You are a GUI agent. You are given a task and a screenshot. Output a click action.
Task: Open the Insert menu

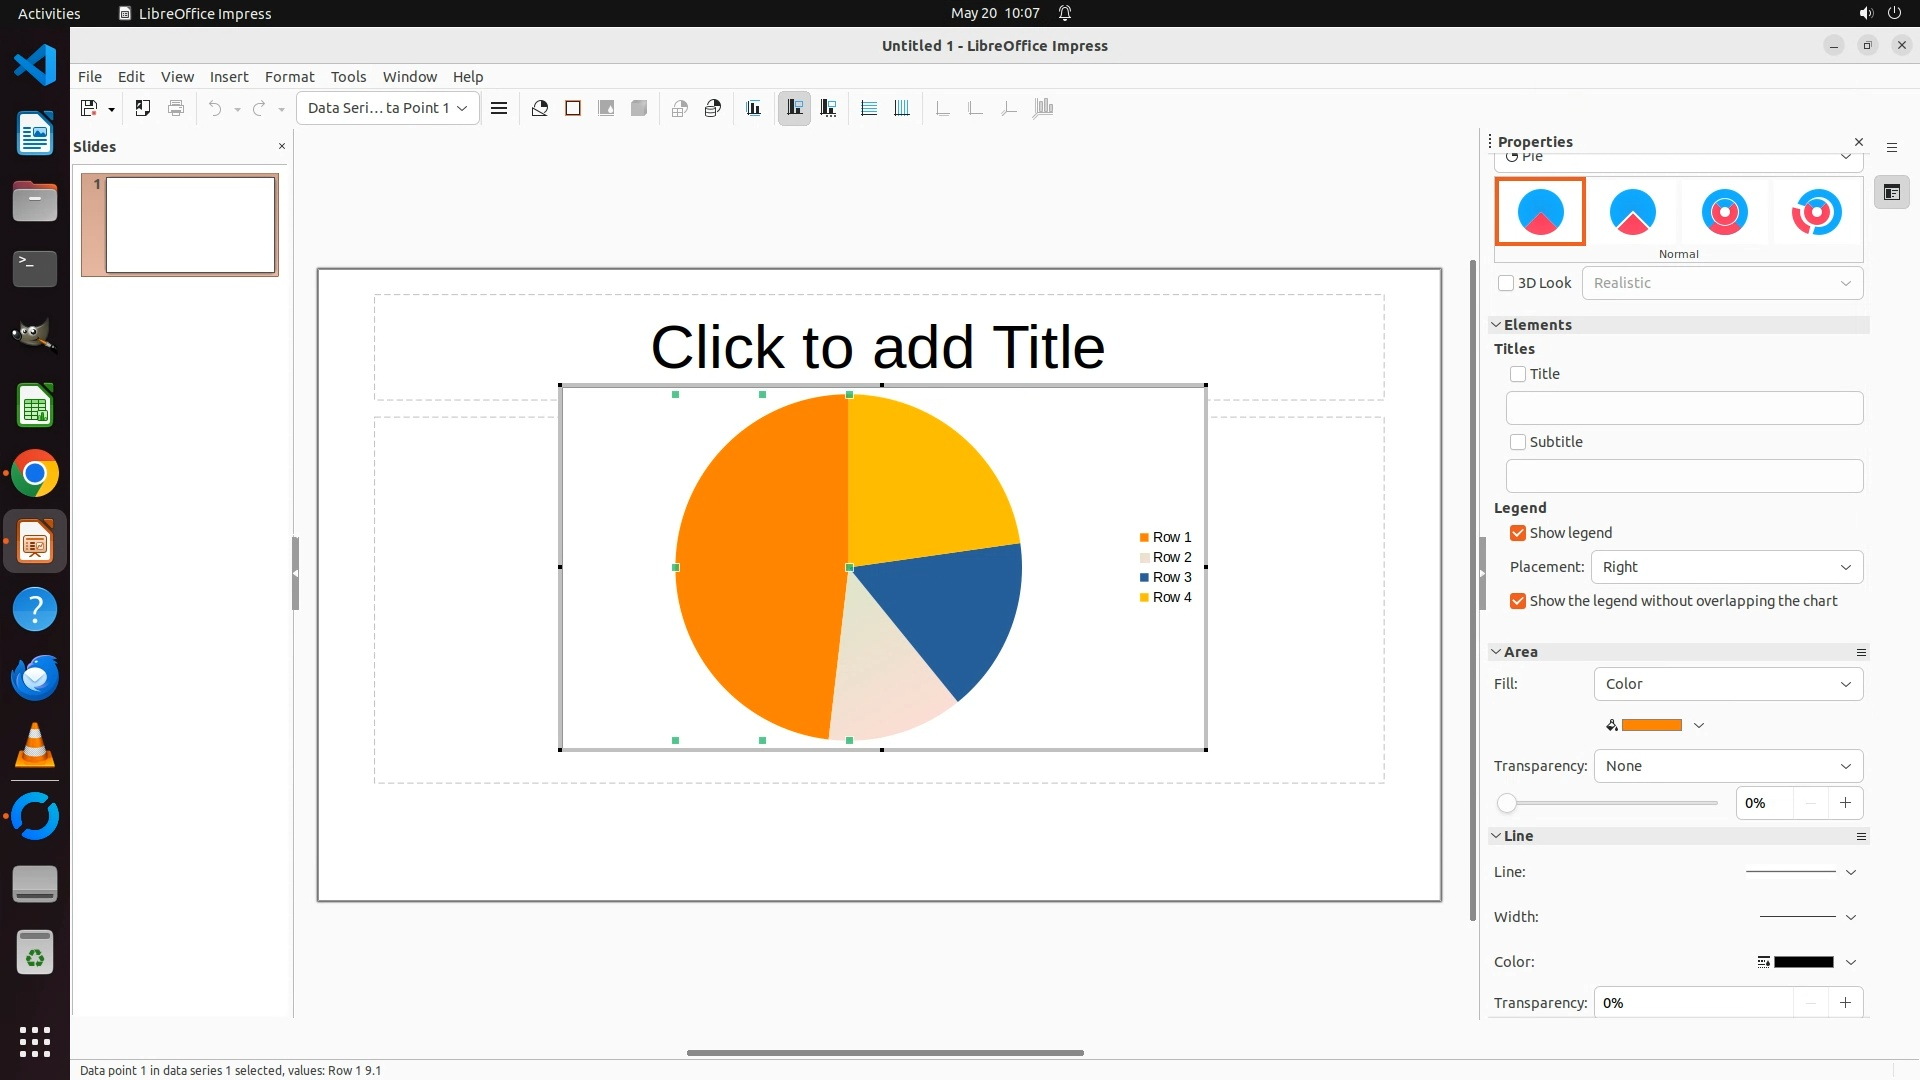point(228,77)
